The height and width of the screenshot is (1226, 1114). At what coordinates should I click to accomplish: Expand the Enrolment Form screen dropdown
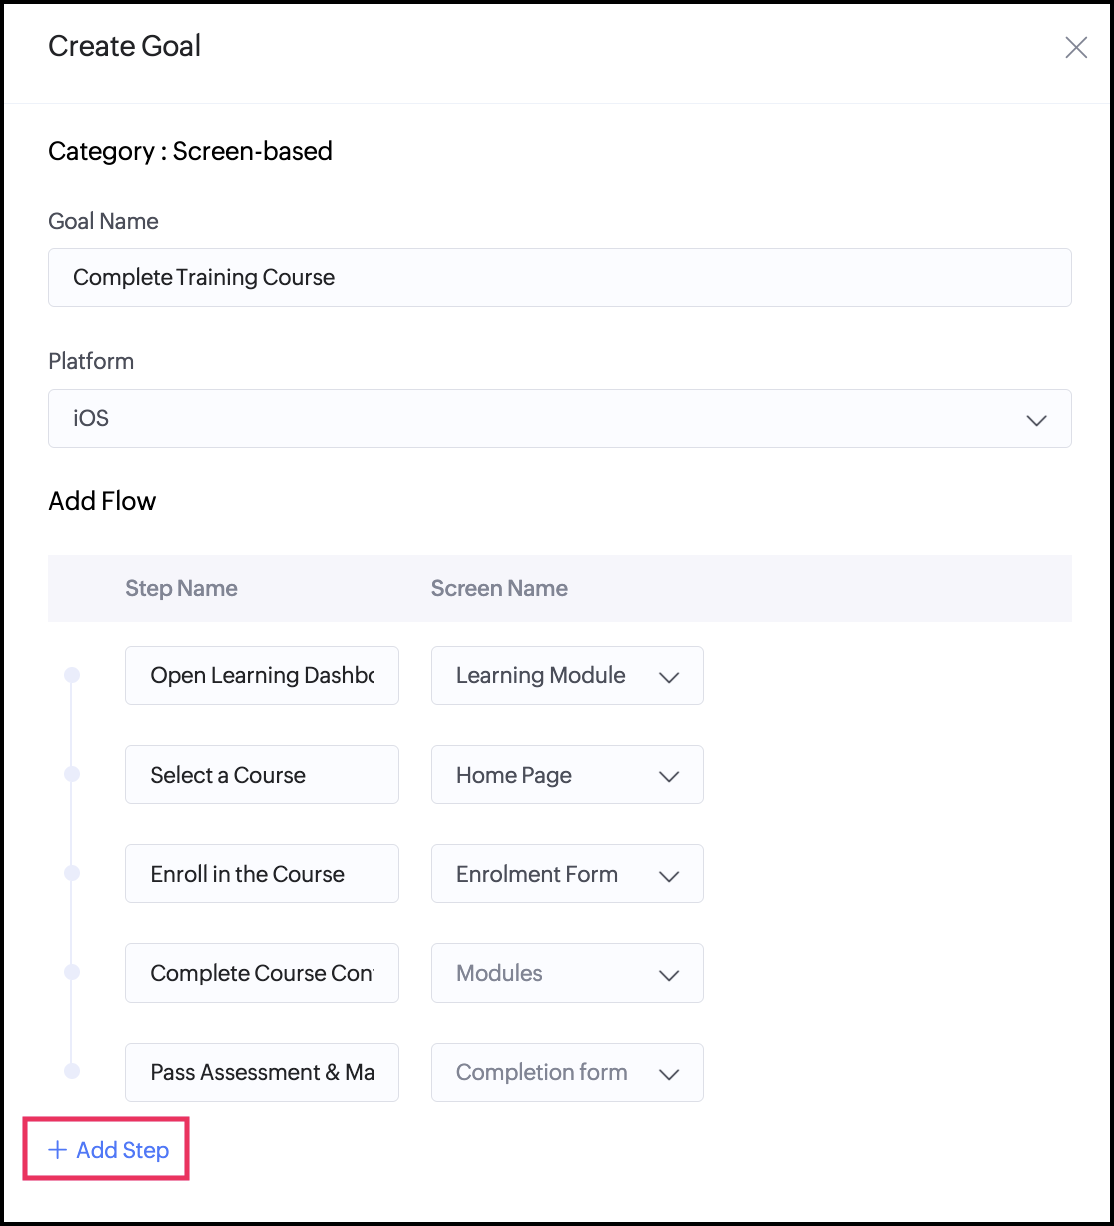pyautogui.click(x=567, y=874)
